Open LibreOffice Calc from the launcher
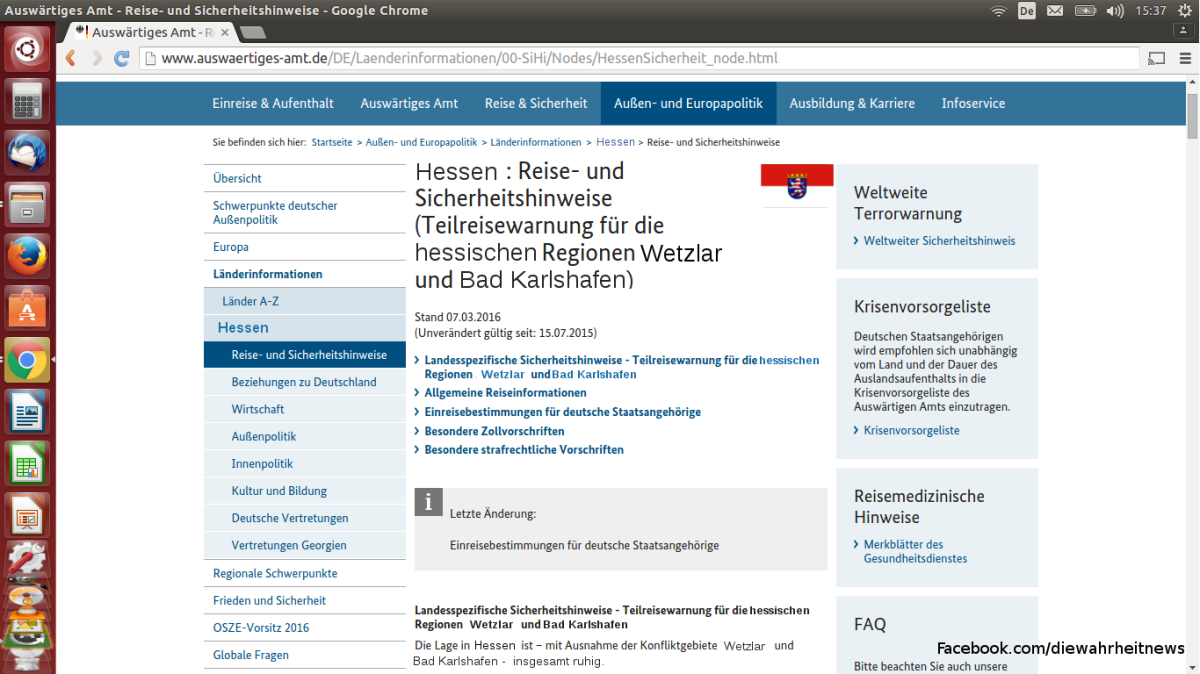The height and width of the screenshot is (674, 1200). 27,464
